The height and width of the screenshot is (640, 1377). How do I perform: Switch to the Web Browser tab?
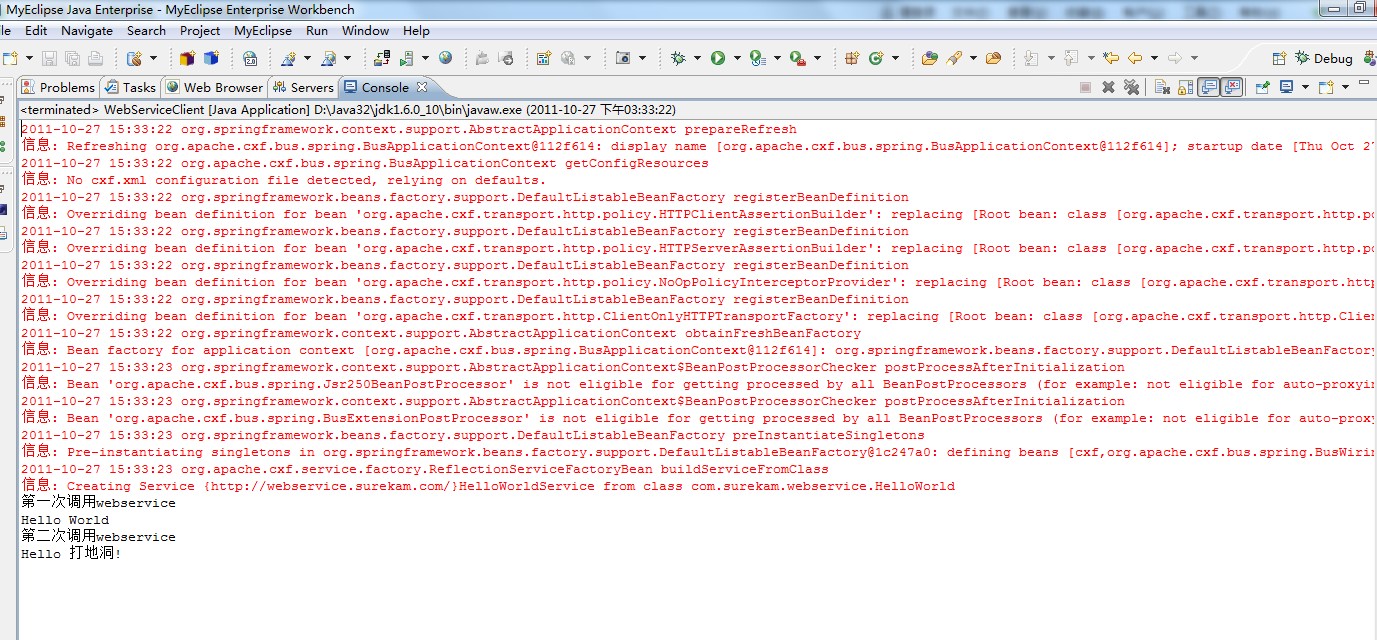[x=214, y=87]
